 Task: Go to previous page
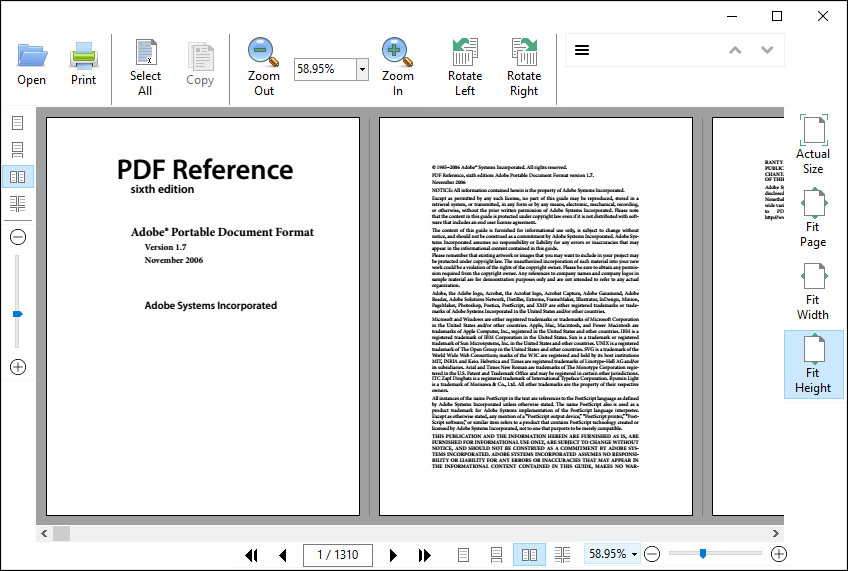282,555
